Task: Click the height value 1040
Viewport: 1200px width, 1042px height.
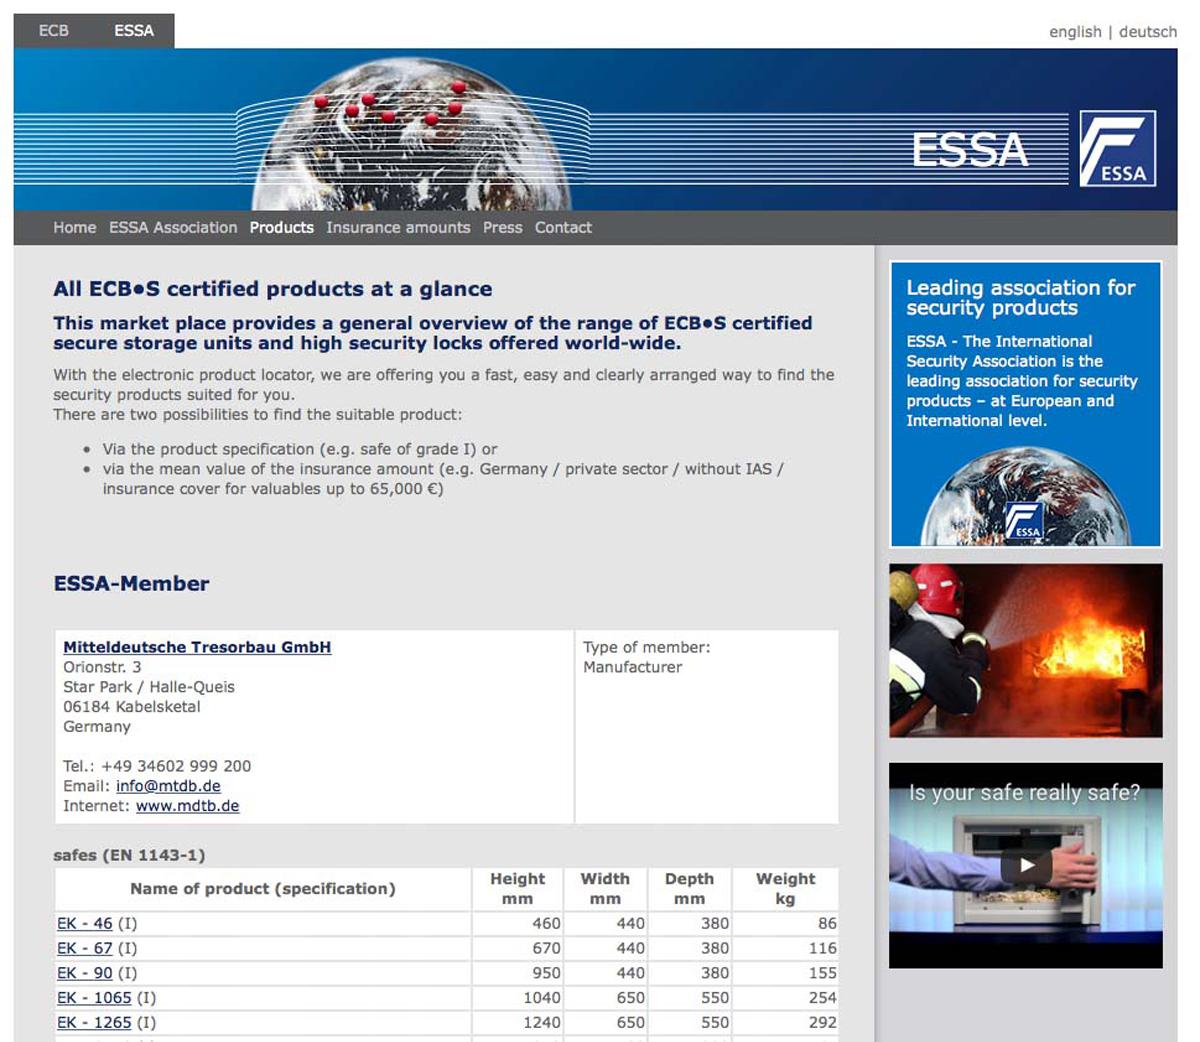Action: [x=541, y=997]
